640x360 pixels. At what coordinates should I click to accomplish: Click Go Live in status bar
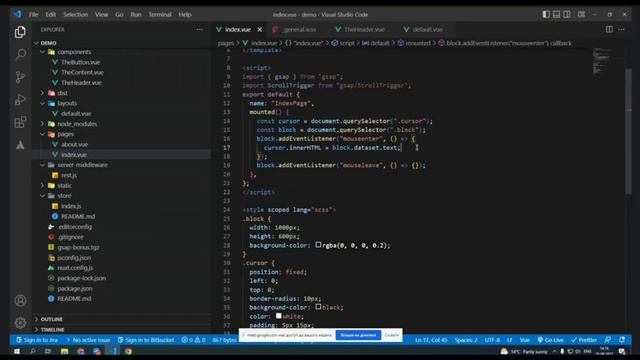[x=550, y=340]
